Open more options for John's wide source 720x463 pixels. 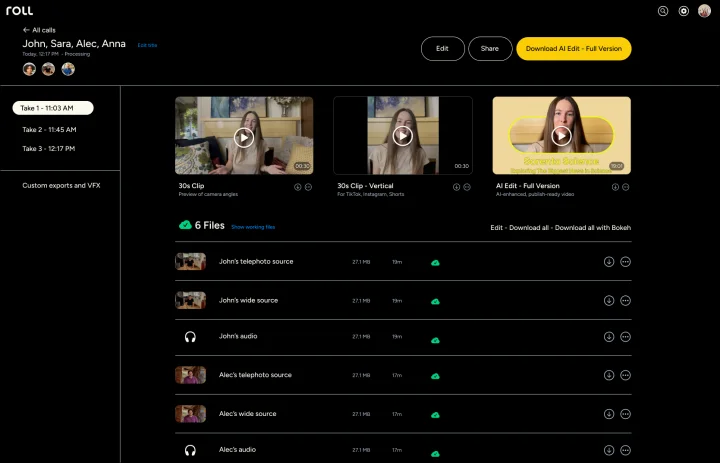coord(625,300)
